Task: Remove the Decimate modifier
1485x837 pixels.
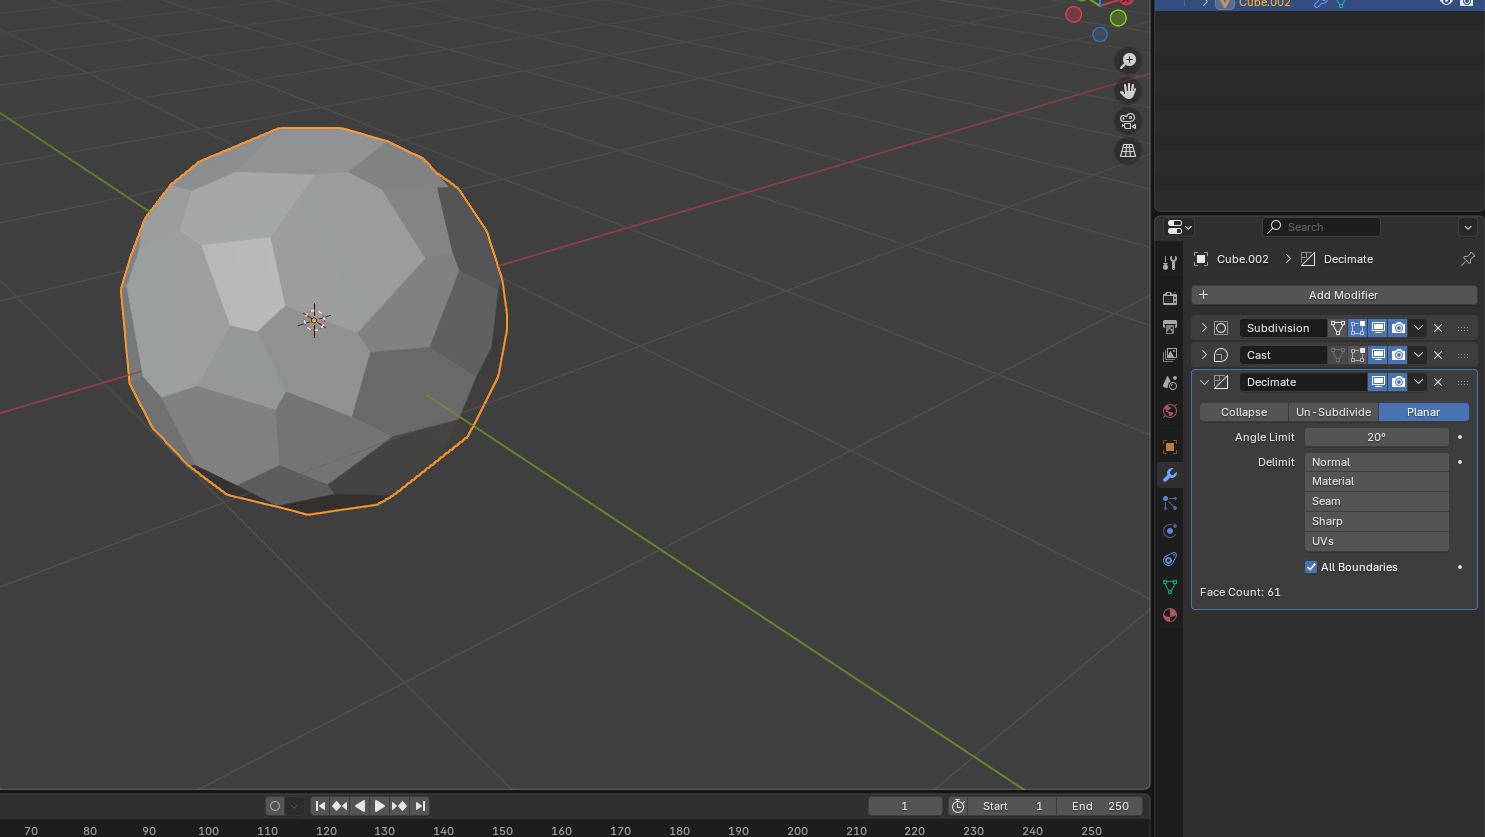Action: [1438, 382]
